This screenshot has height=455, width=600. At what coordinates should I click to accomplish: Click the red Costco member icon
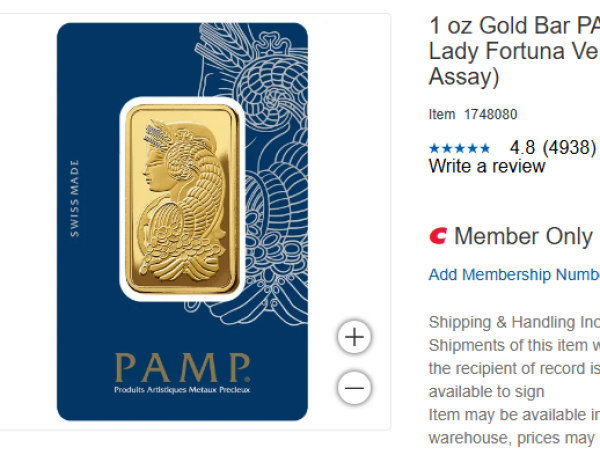(438, 236)
